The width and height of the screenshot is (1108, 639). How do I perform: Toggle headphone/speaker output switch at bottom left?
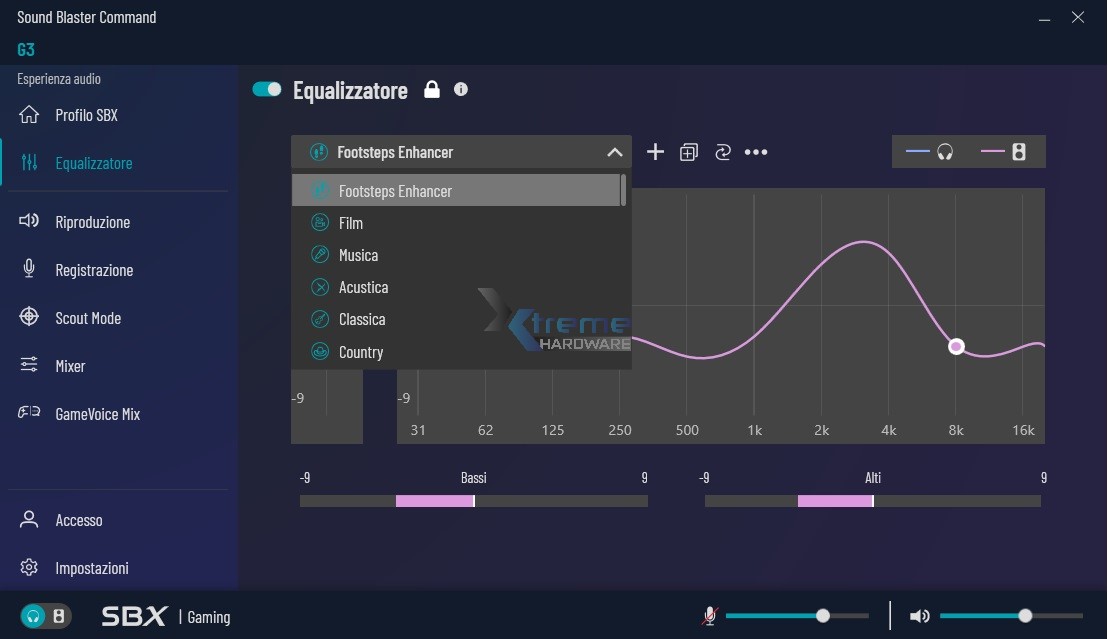(45, 616)
